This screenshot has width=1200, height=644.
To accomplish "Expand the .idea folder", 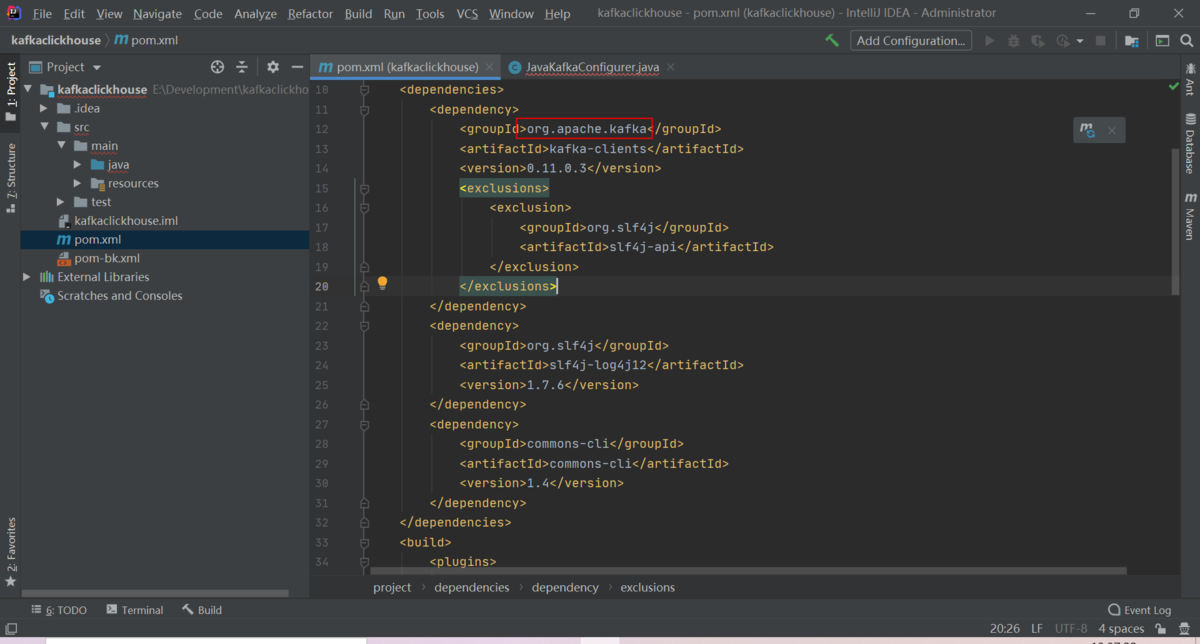I will coord(44,108).
